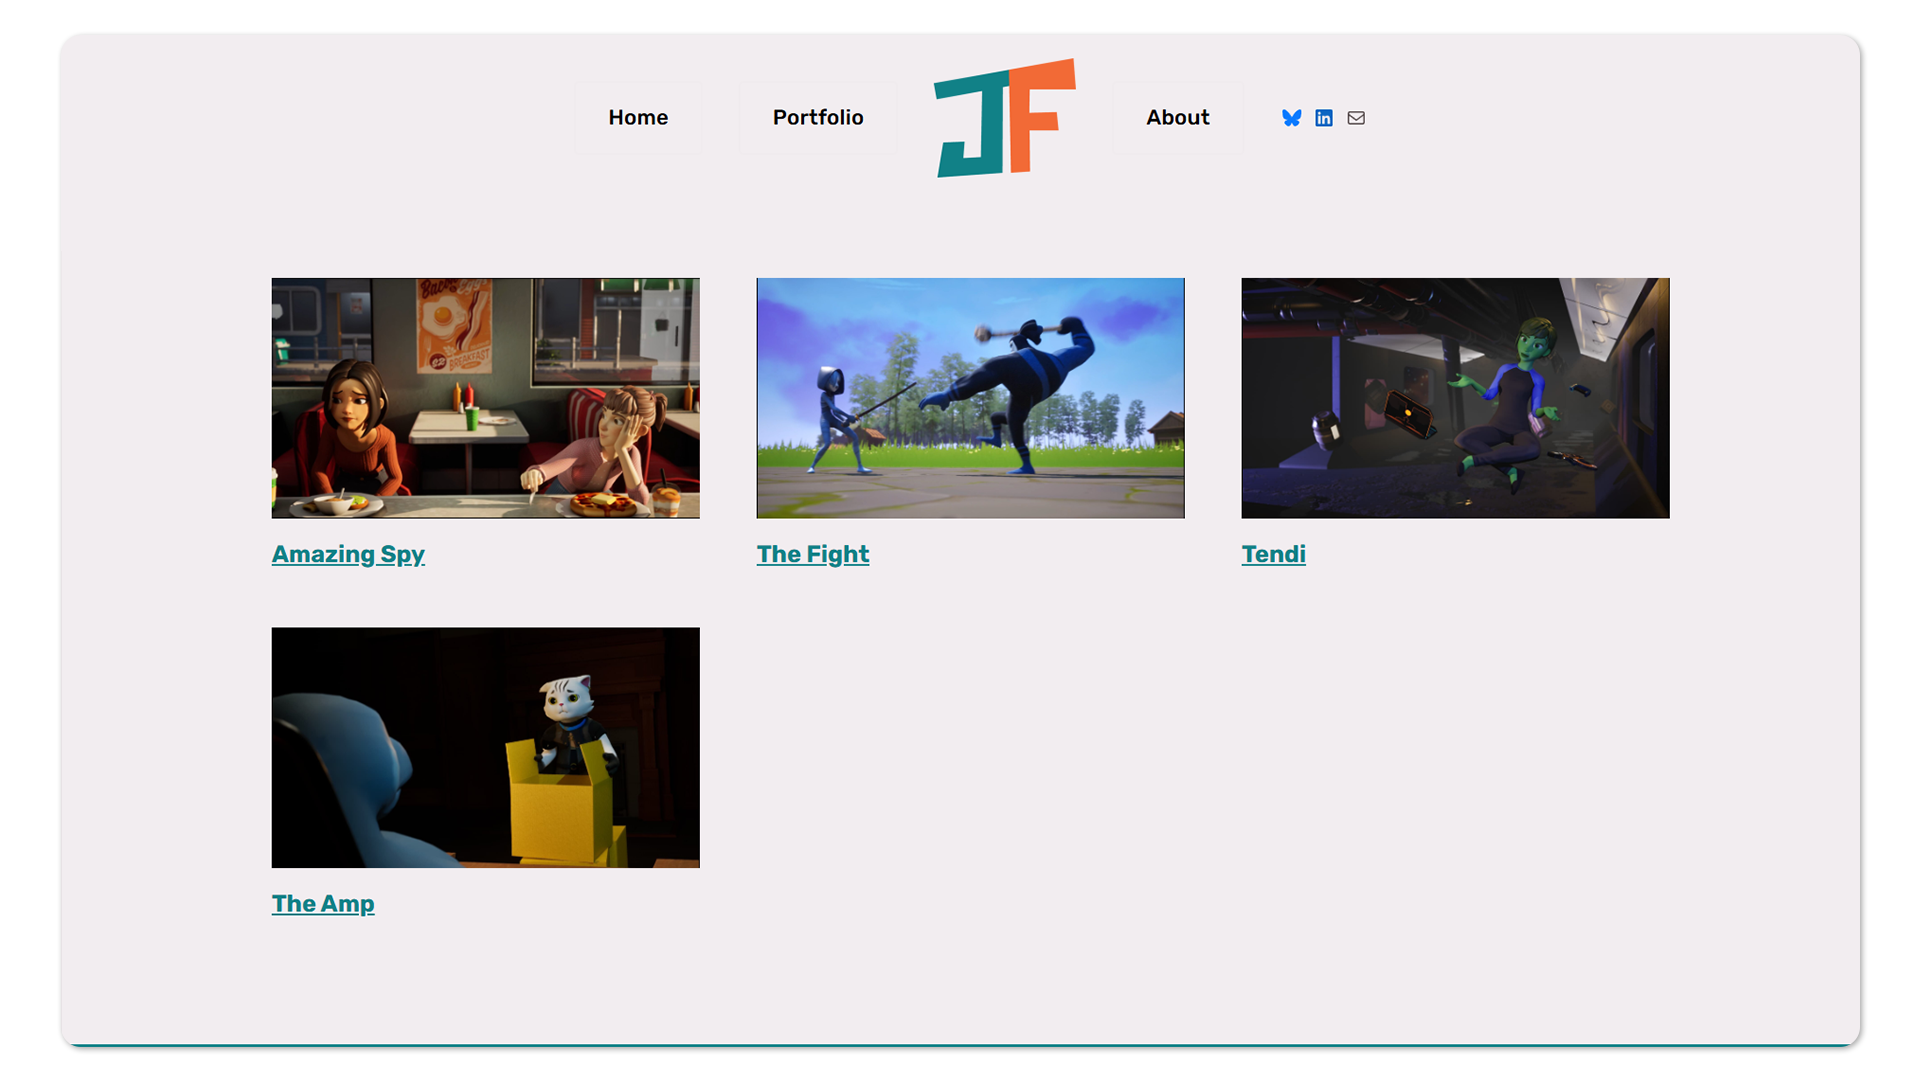Click the email envelope icon
This screenshot has height=1080, width=1920.
coord(1355,118)
